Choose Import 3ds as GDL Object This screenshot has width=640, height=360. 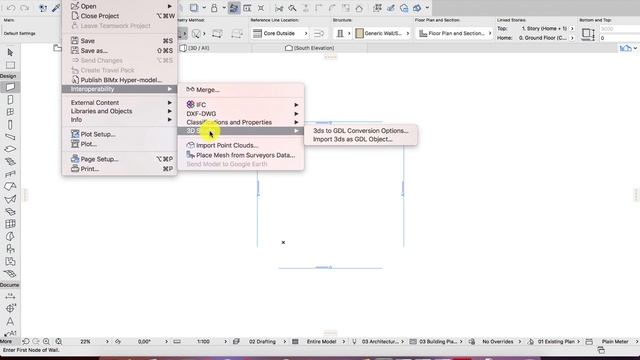361,139
